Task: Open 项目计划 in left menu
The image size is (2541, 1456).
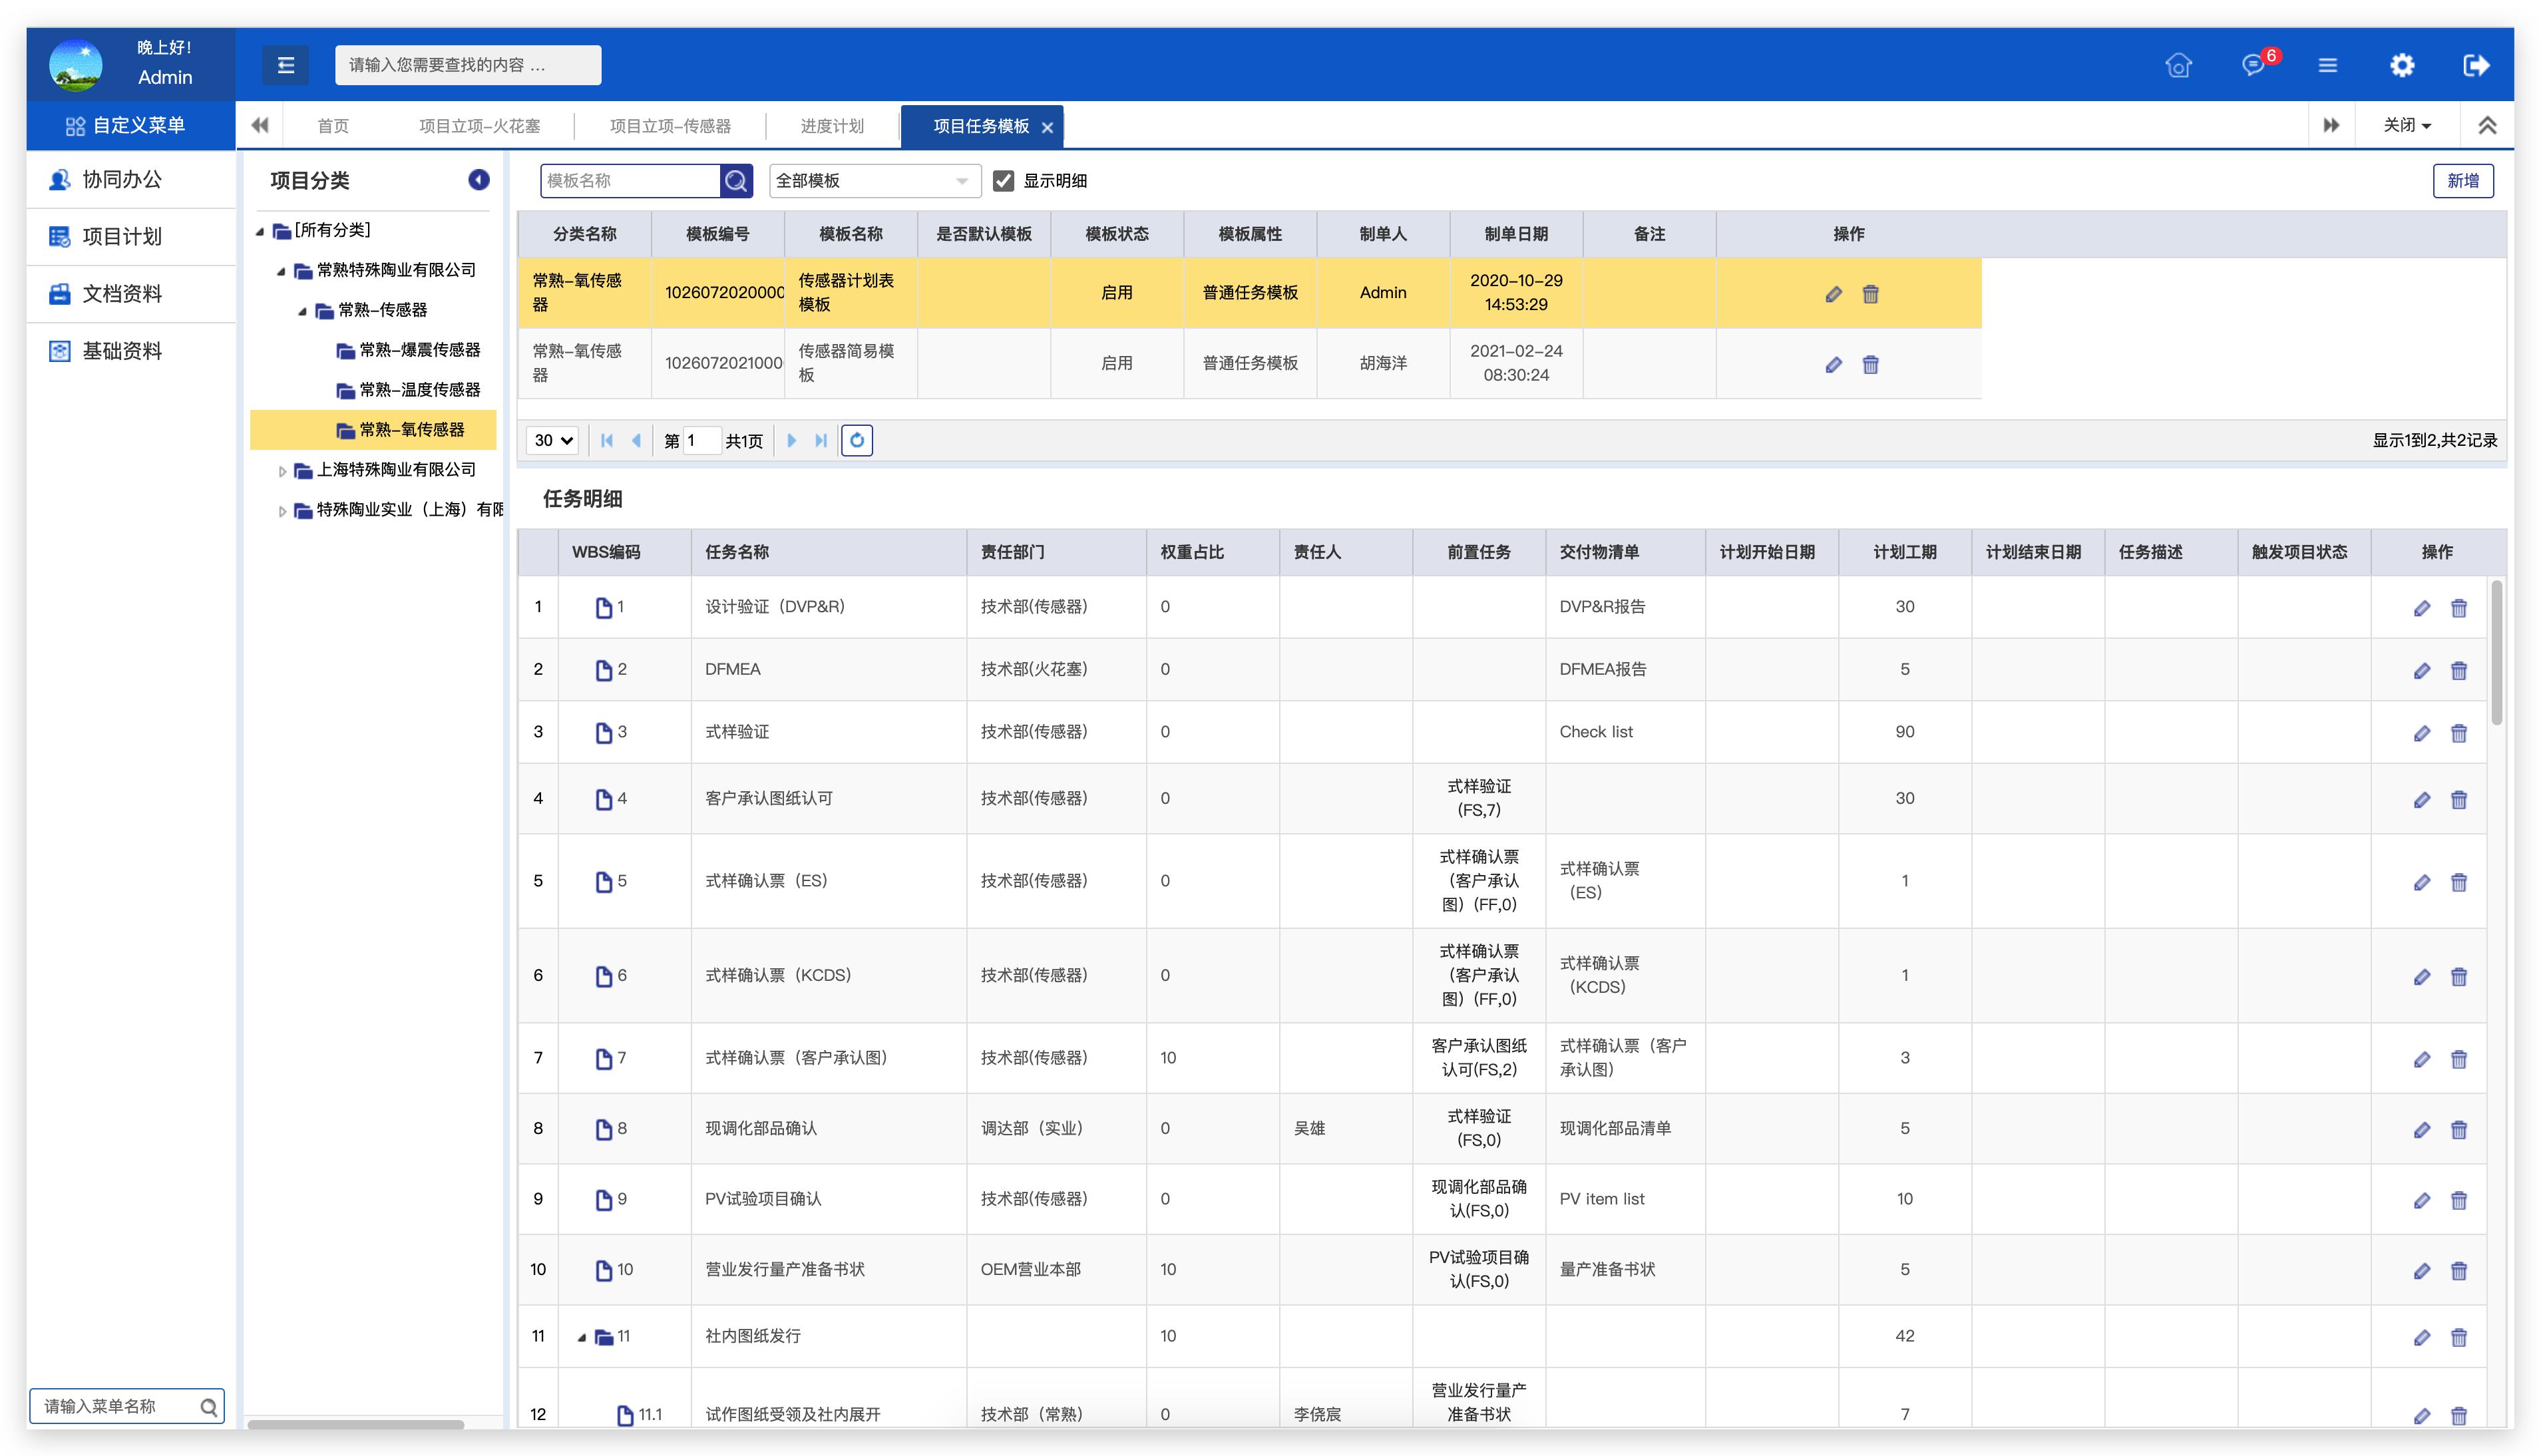Action: (x=121, y=237)
